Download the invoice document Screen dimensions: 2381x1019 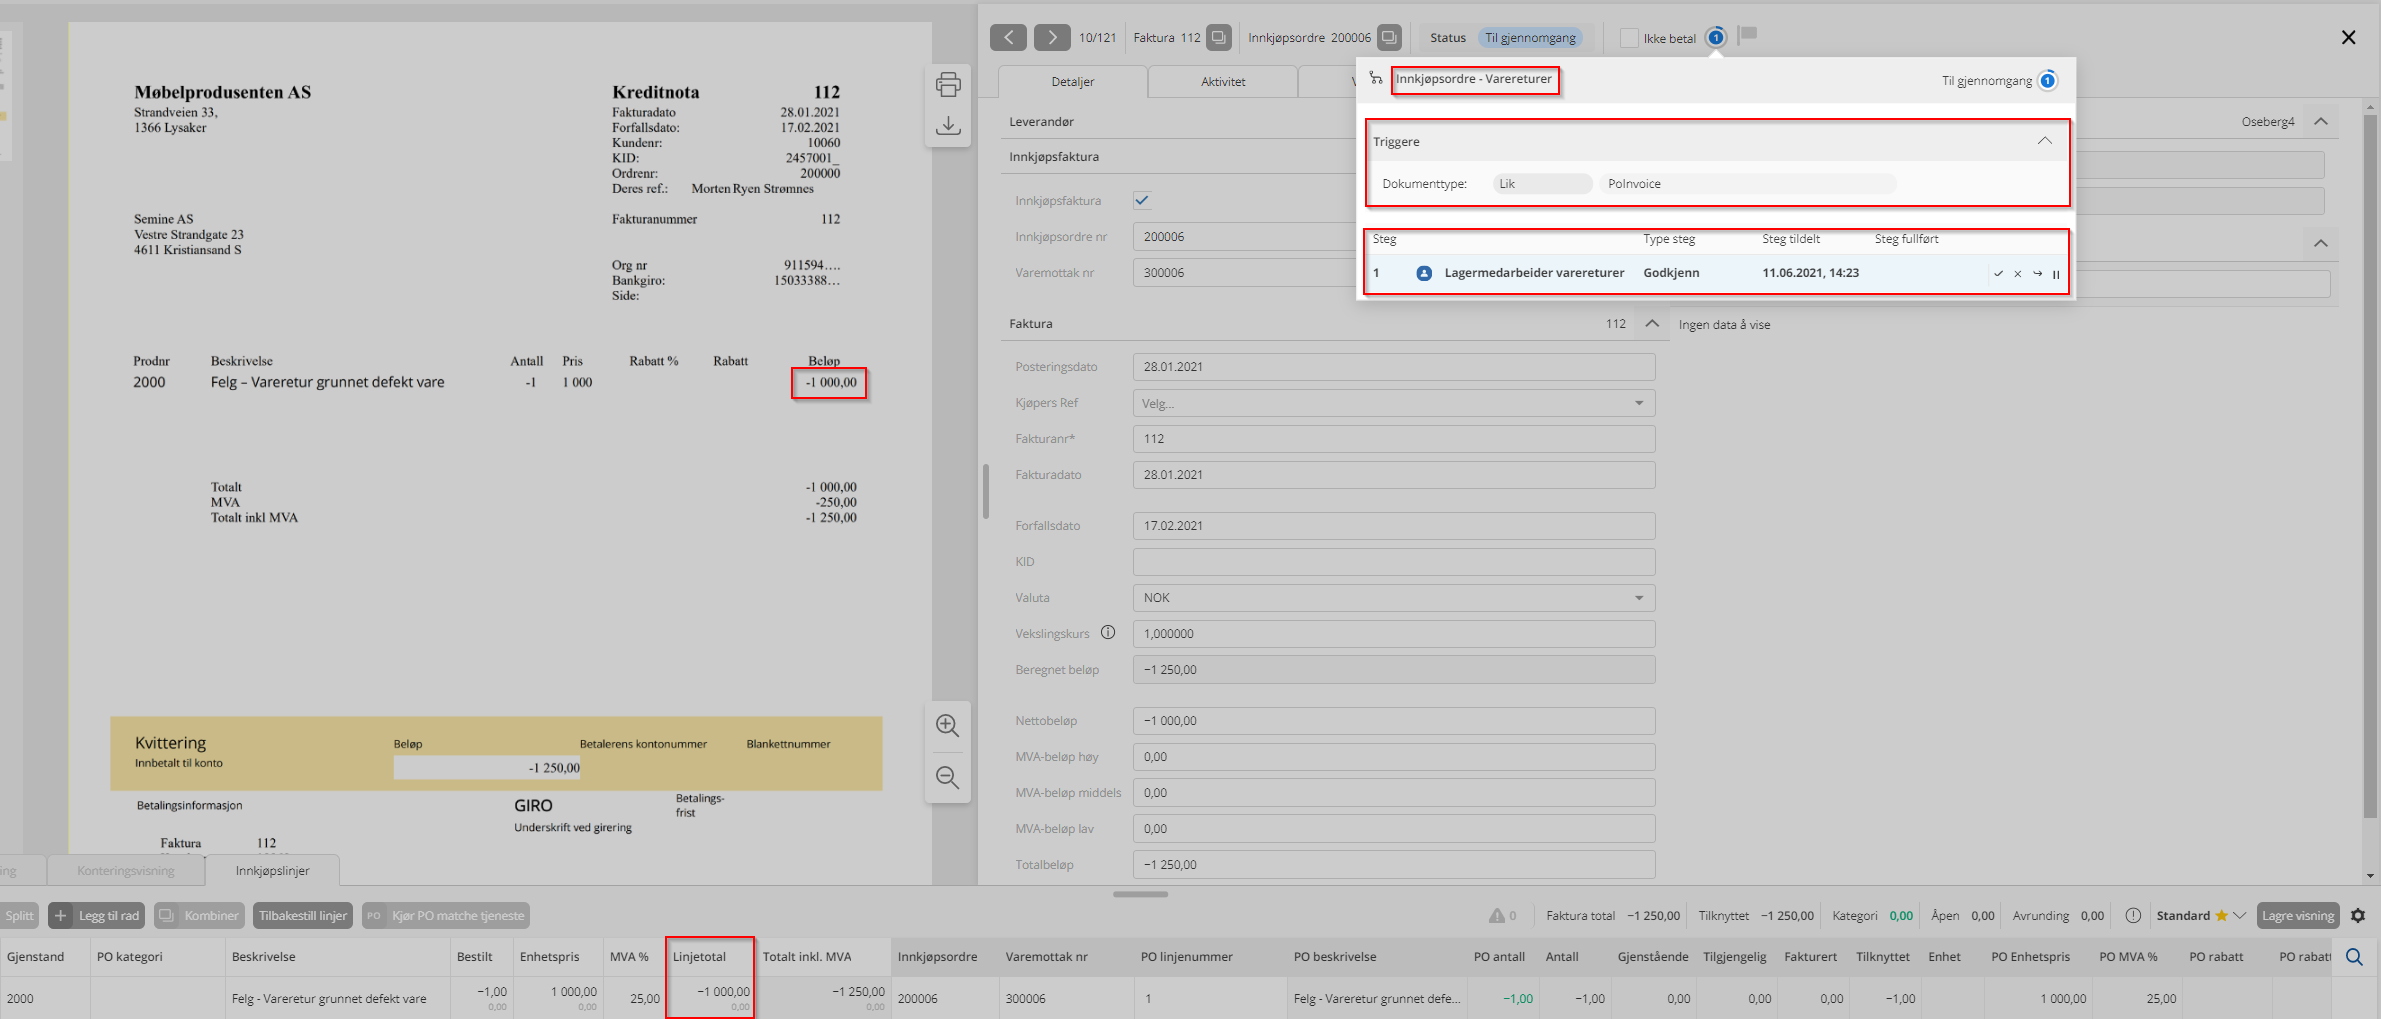tap(948, 126)
